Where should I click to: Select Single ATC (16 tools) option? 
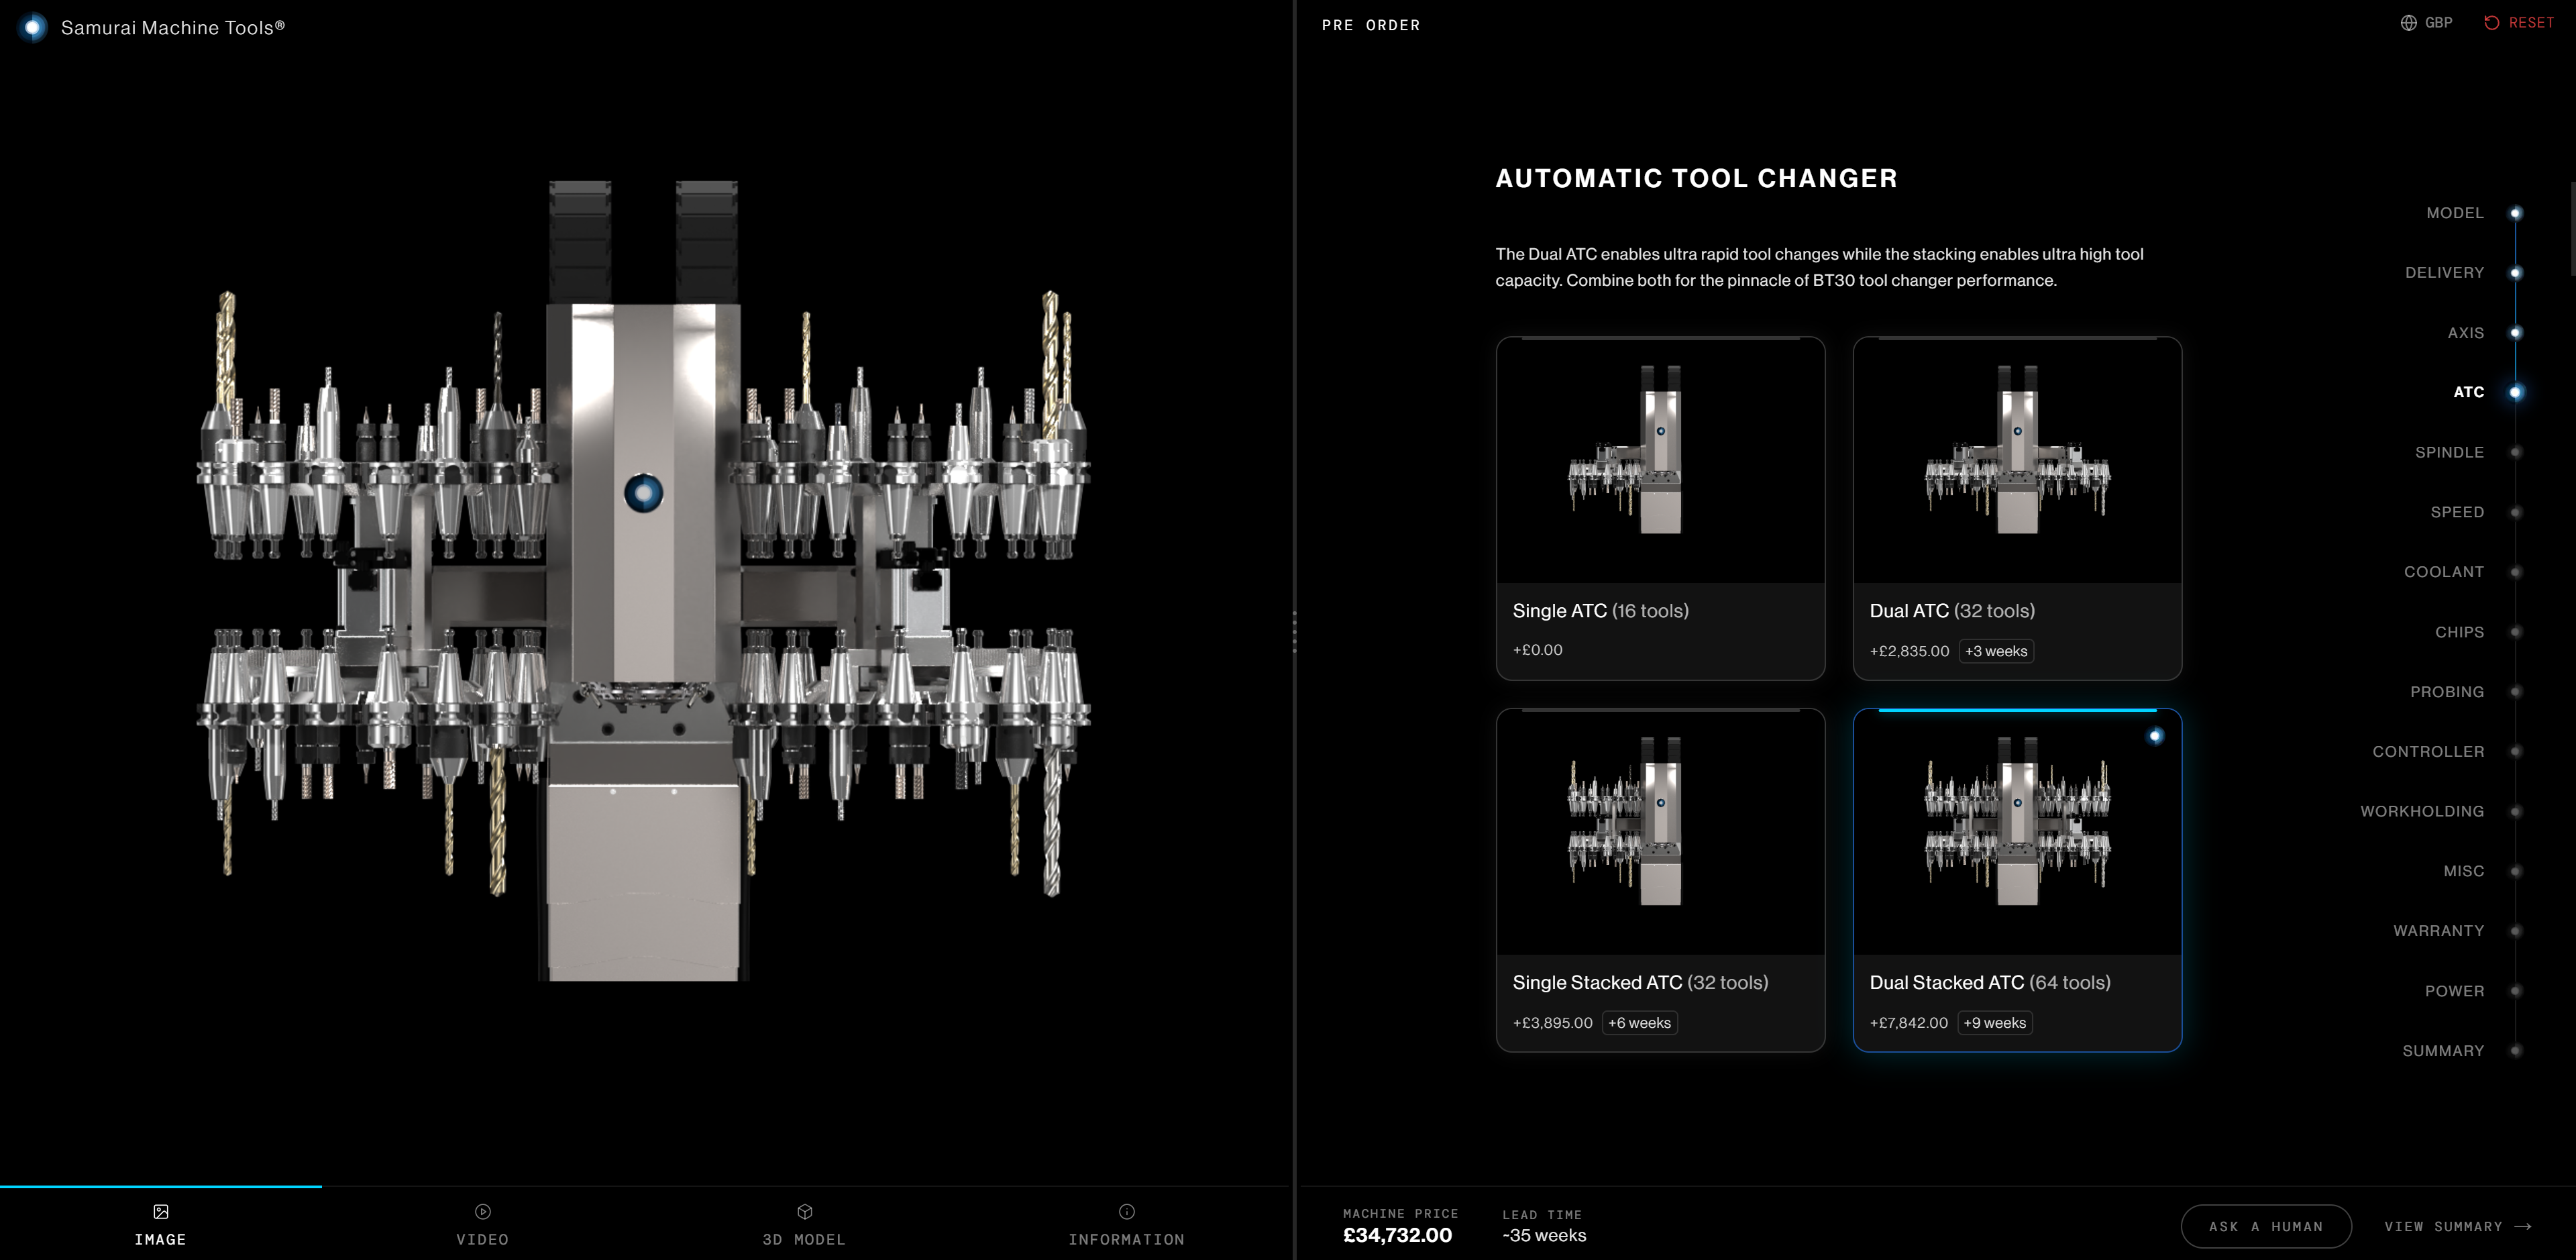point(1660,509)
